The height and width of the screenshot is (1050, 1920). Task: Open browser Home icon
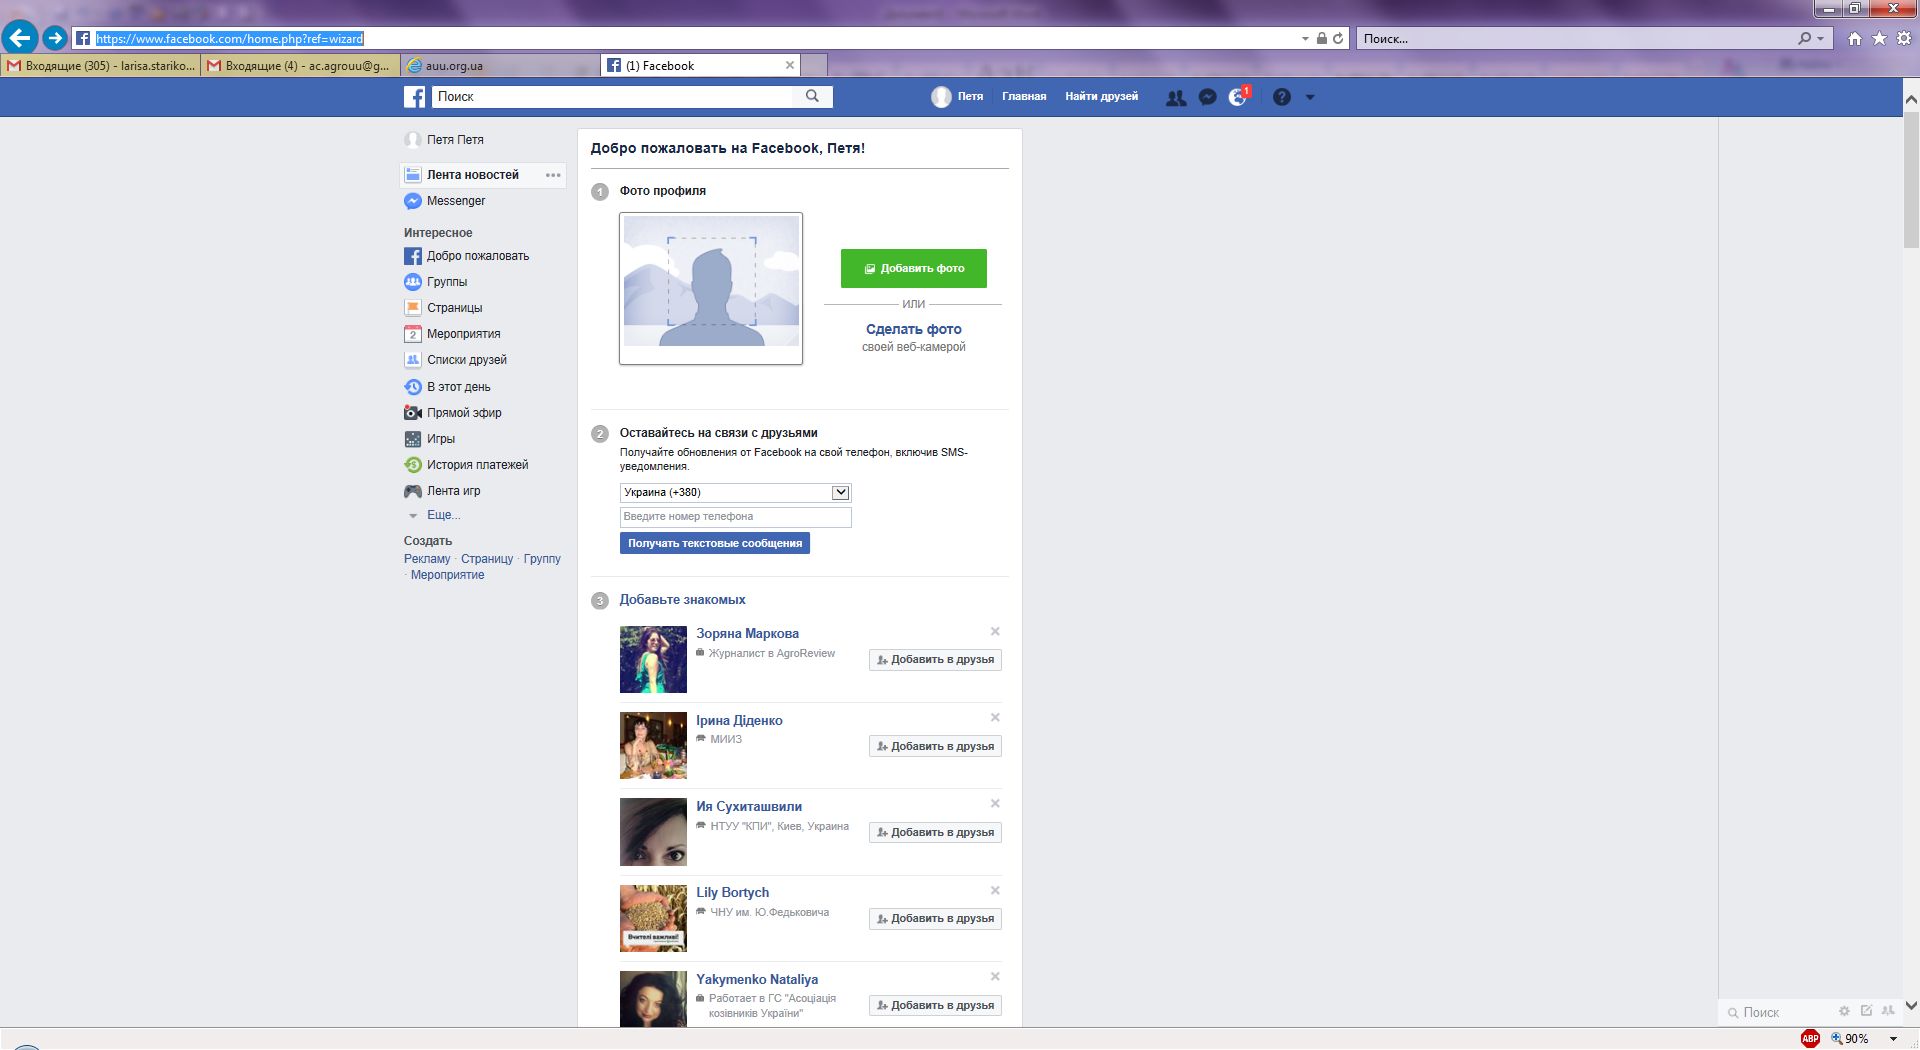[1855, 38]
